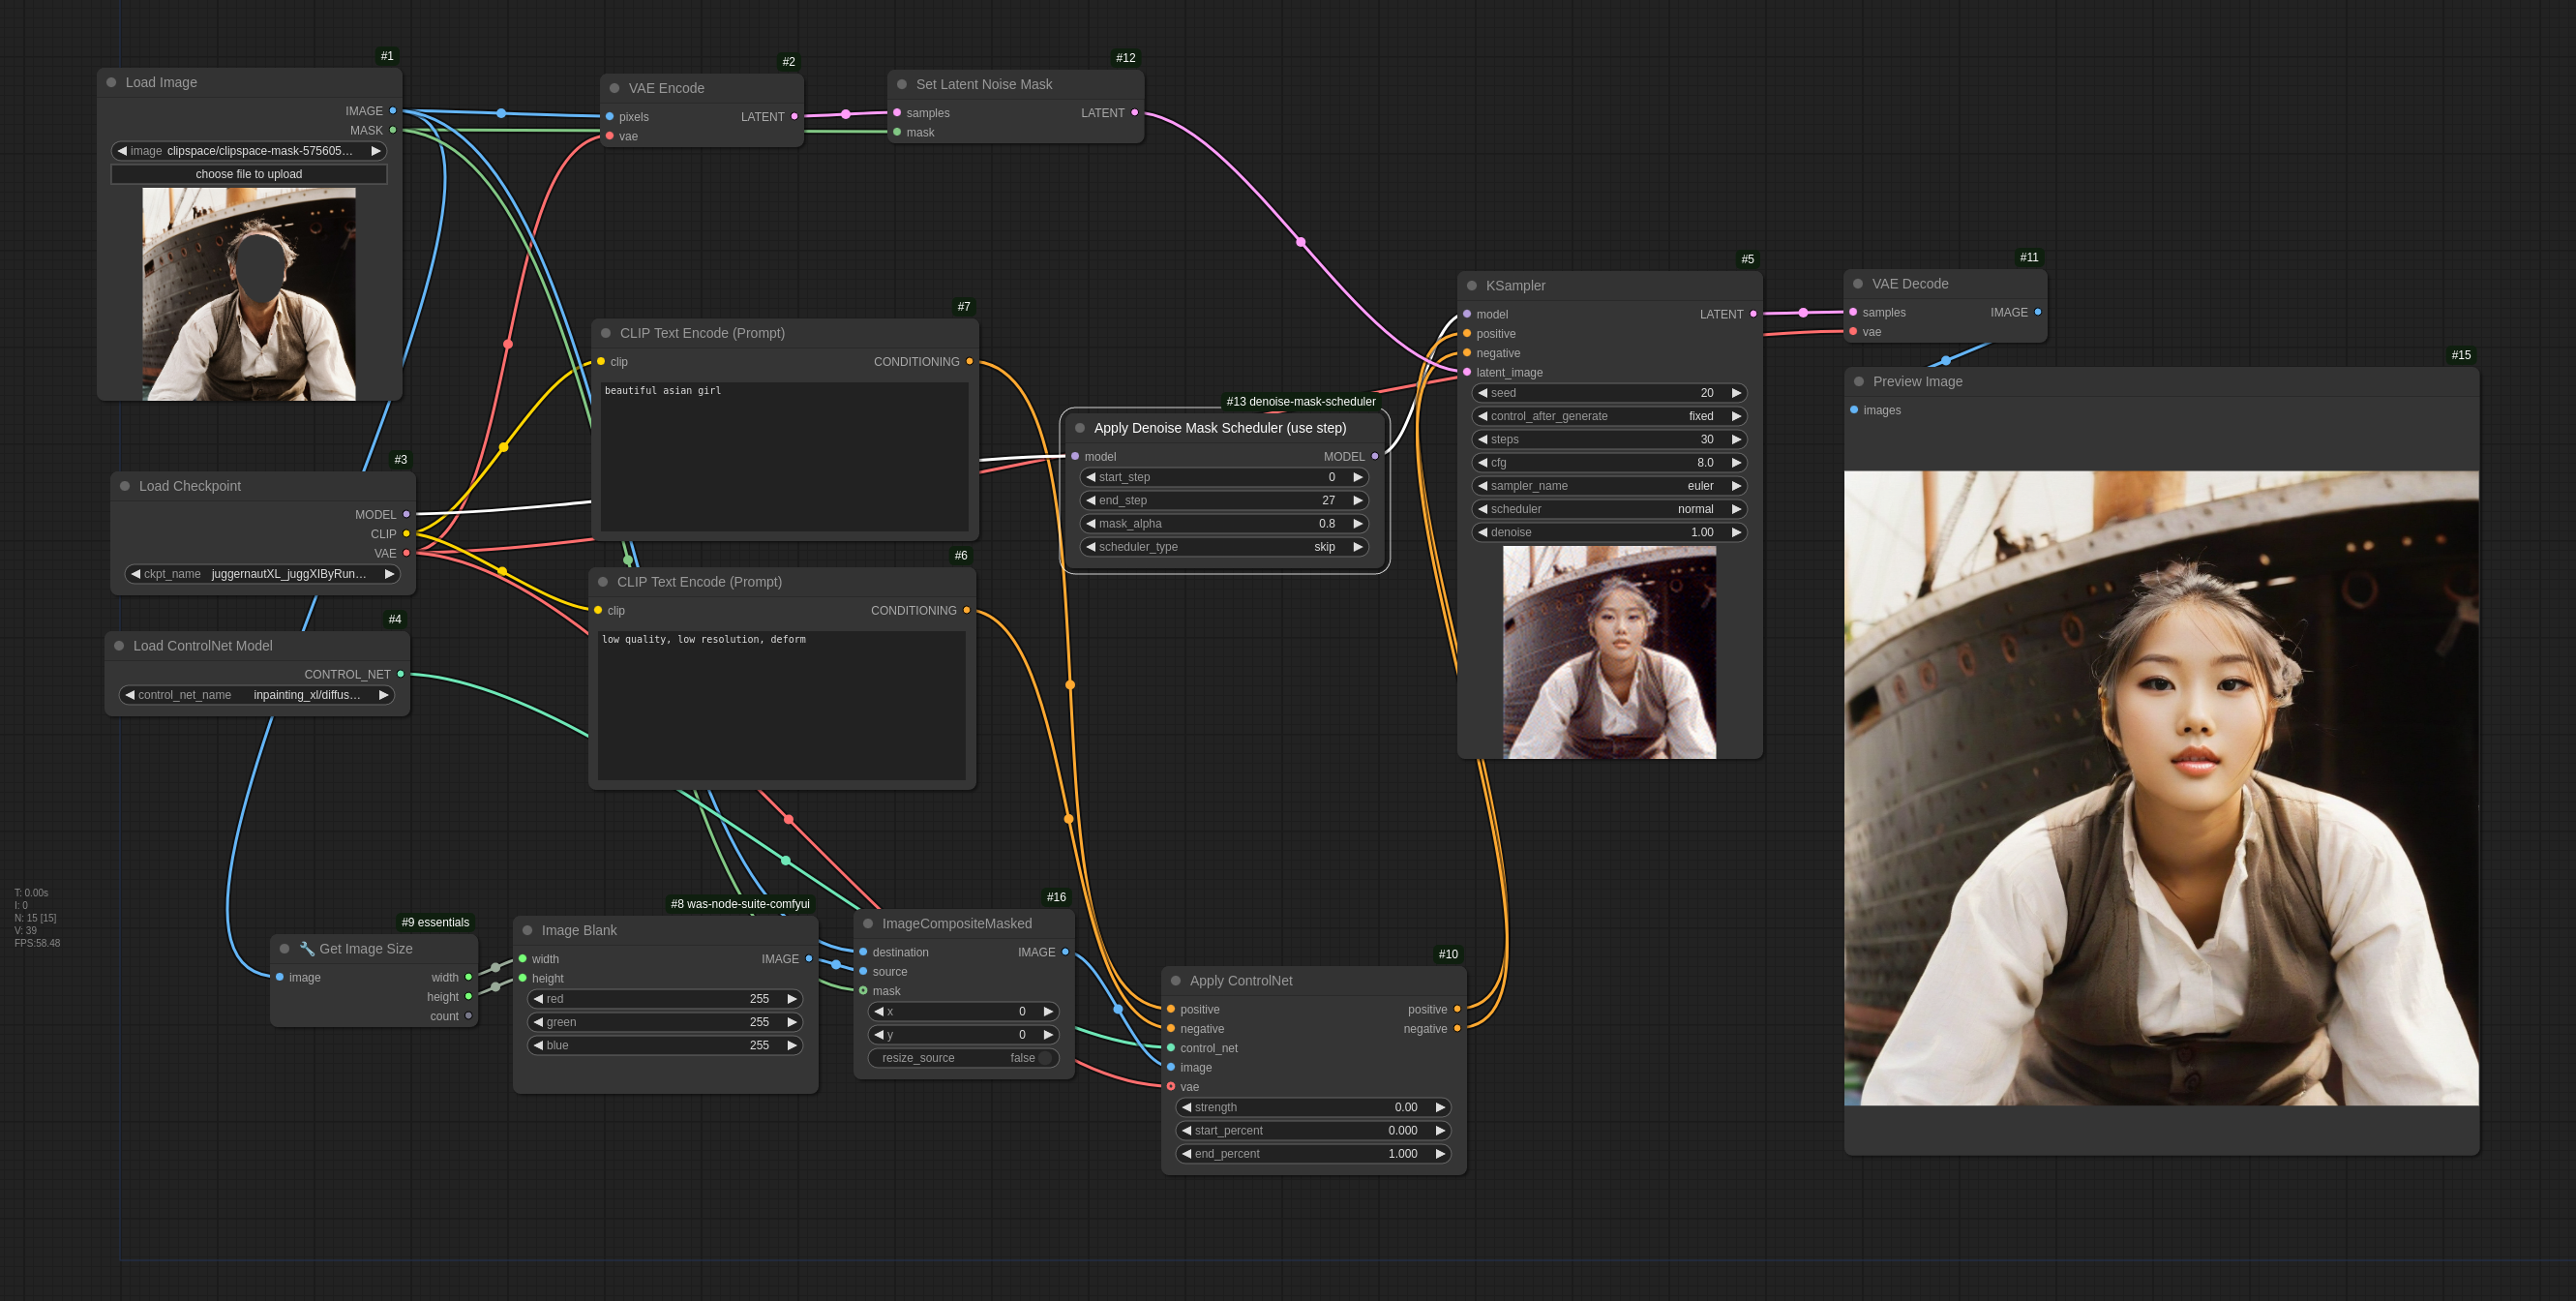Open the scheduler_type skip dropdown
Image resolution: width=2576 pixels, height=1301 pixels.
[1223, 547]
